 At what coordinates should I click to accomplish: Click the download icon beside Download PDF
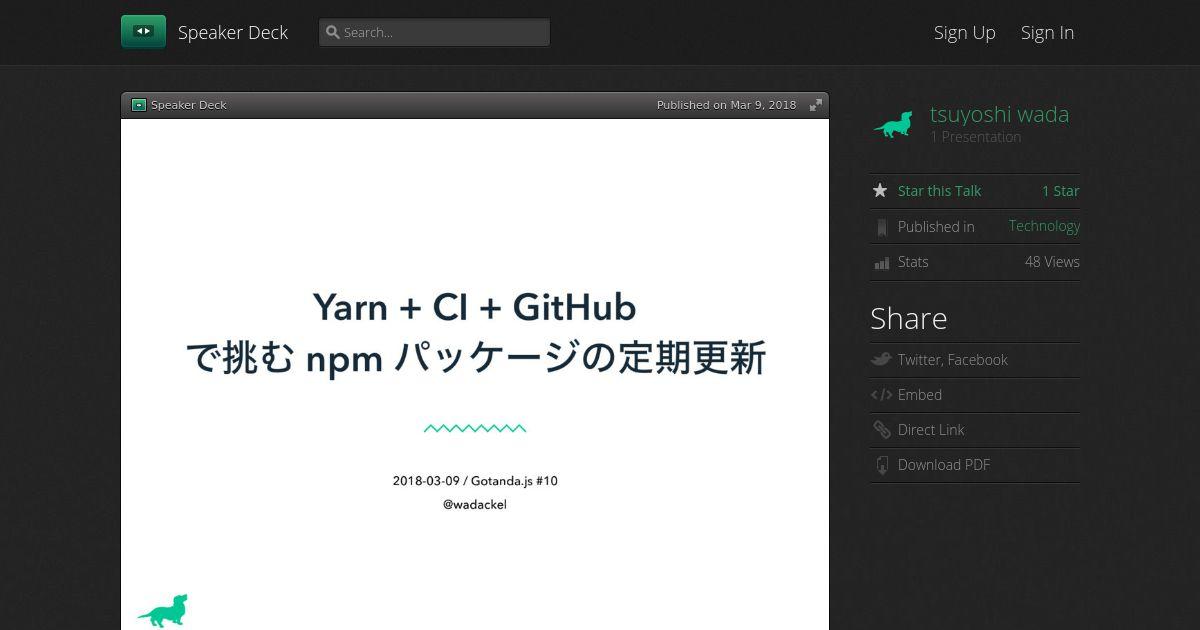881,465
